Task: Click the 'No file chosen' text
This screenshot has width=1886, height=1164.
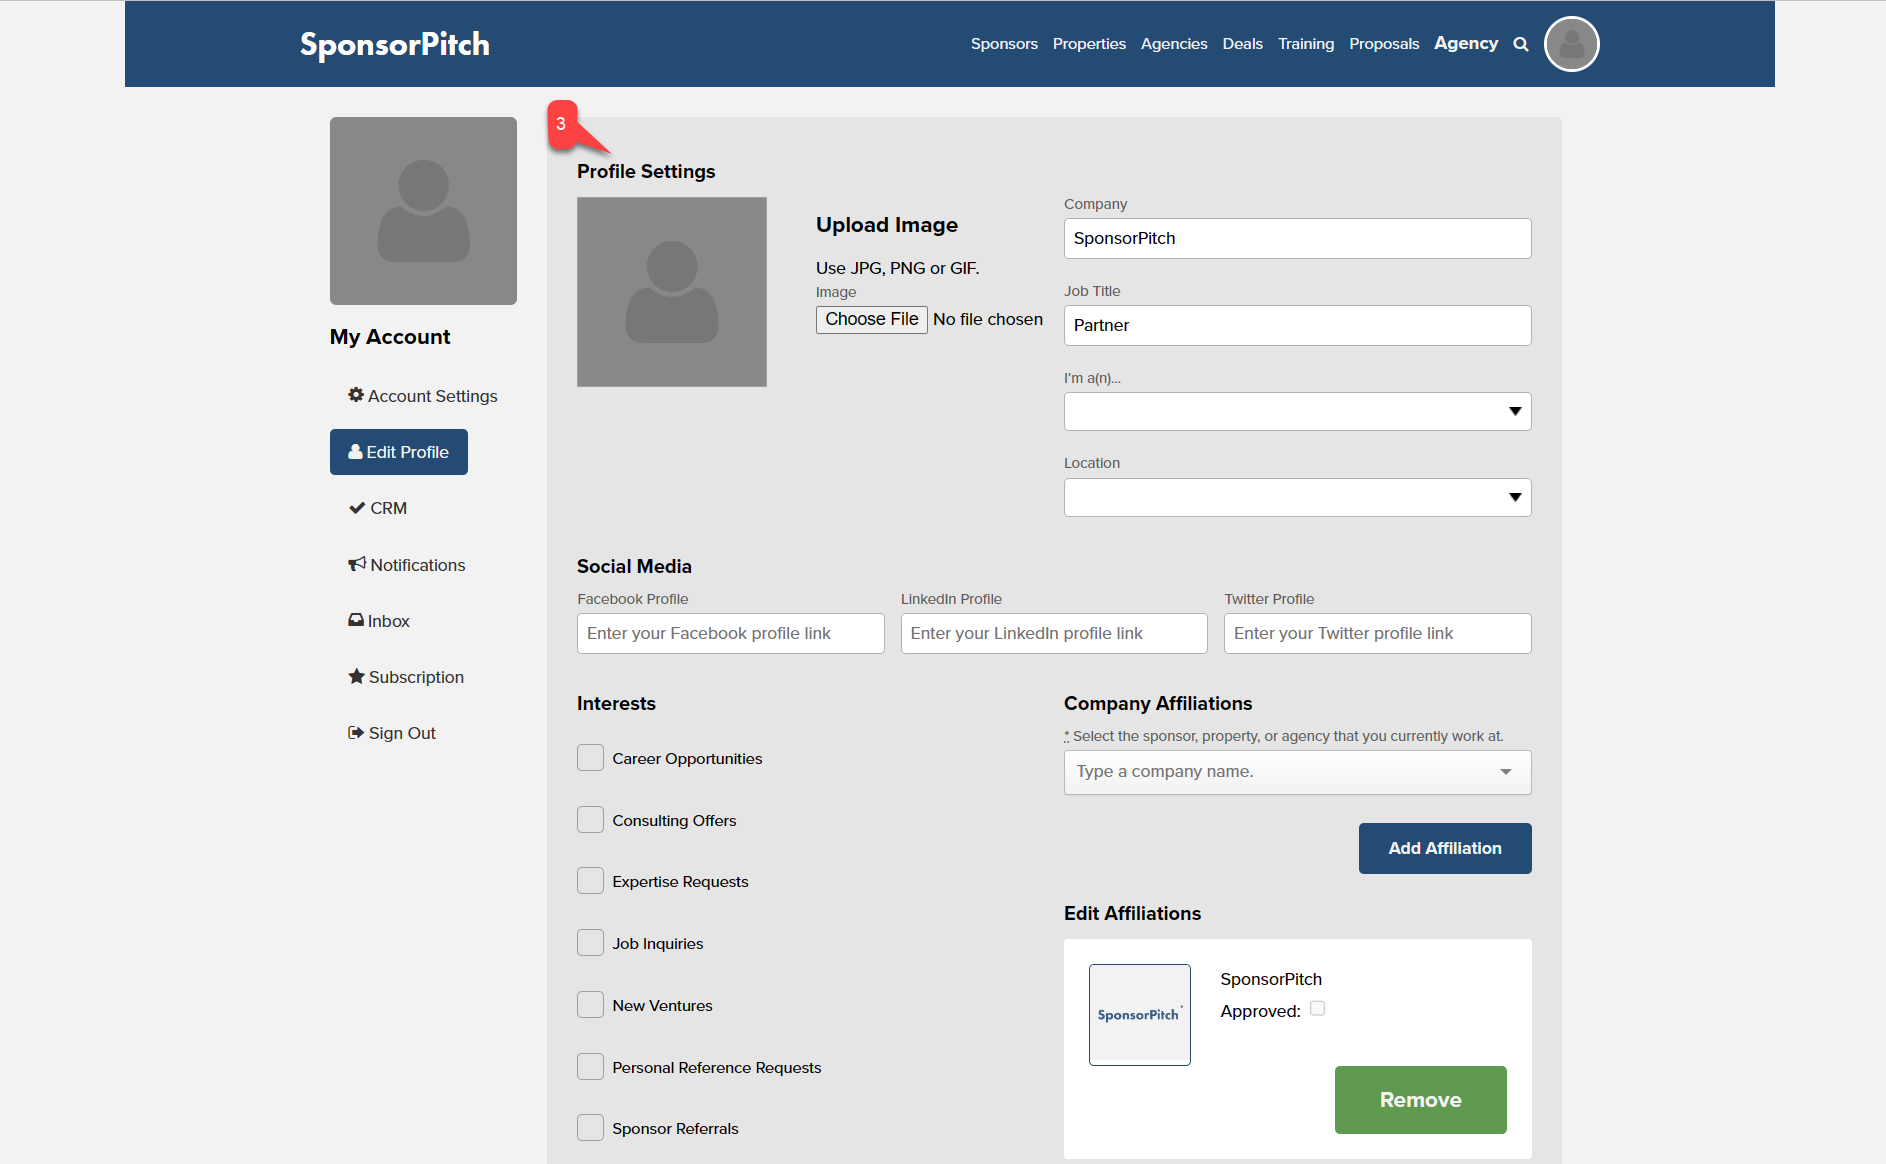Action: pyautogui.click(x=988, y=319)
